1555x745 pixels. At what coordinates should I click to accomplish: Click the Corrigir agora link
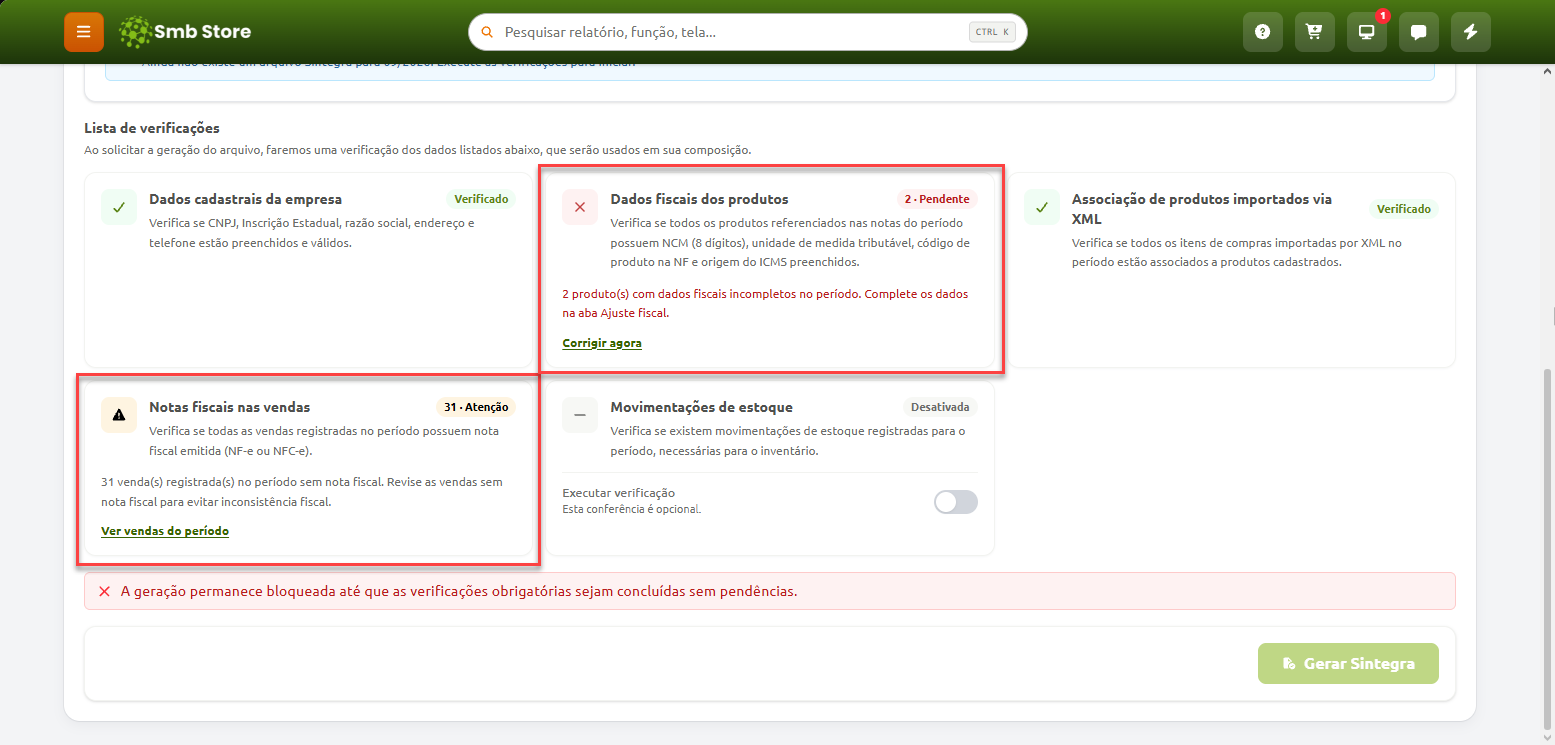coord(602,343)
